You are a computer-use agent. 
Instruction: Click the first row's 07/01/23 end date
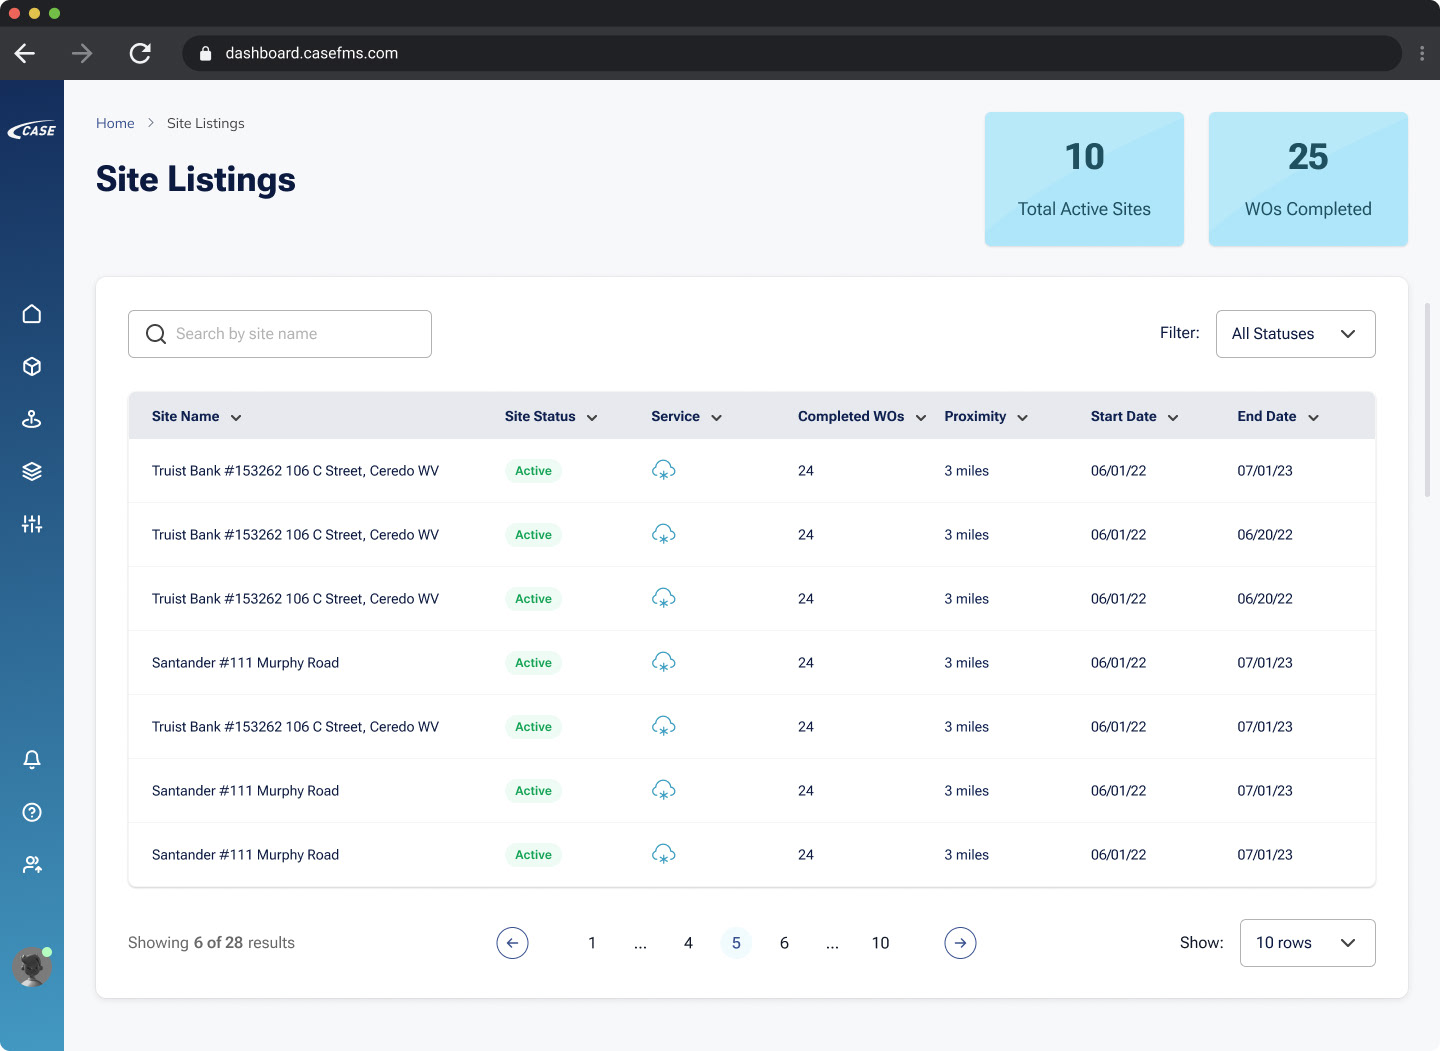tap(1265, 471)
